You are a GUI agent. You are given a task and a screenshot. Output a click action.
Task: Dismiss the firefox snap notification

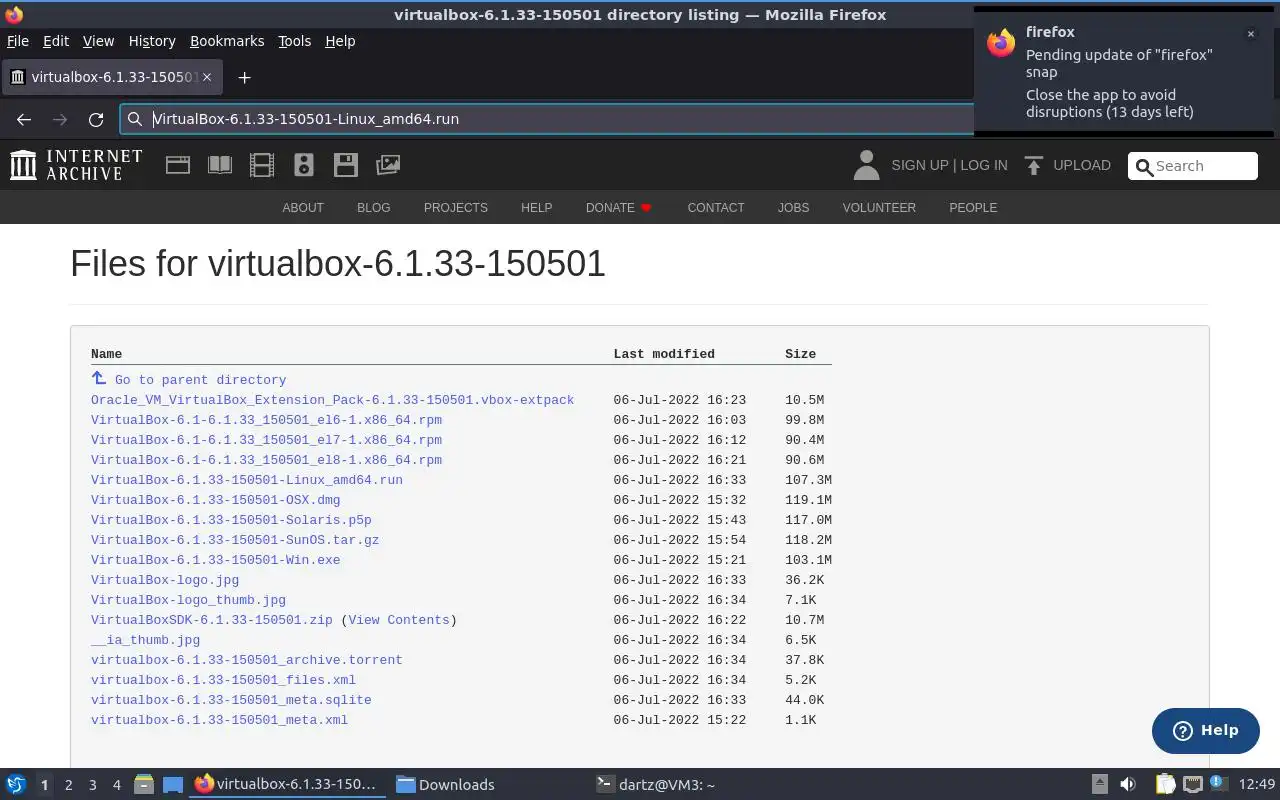click(x=1250, y=34)
